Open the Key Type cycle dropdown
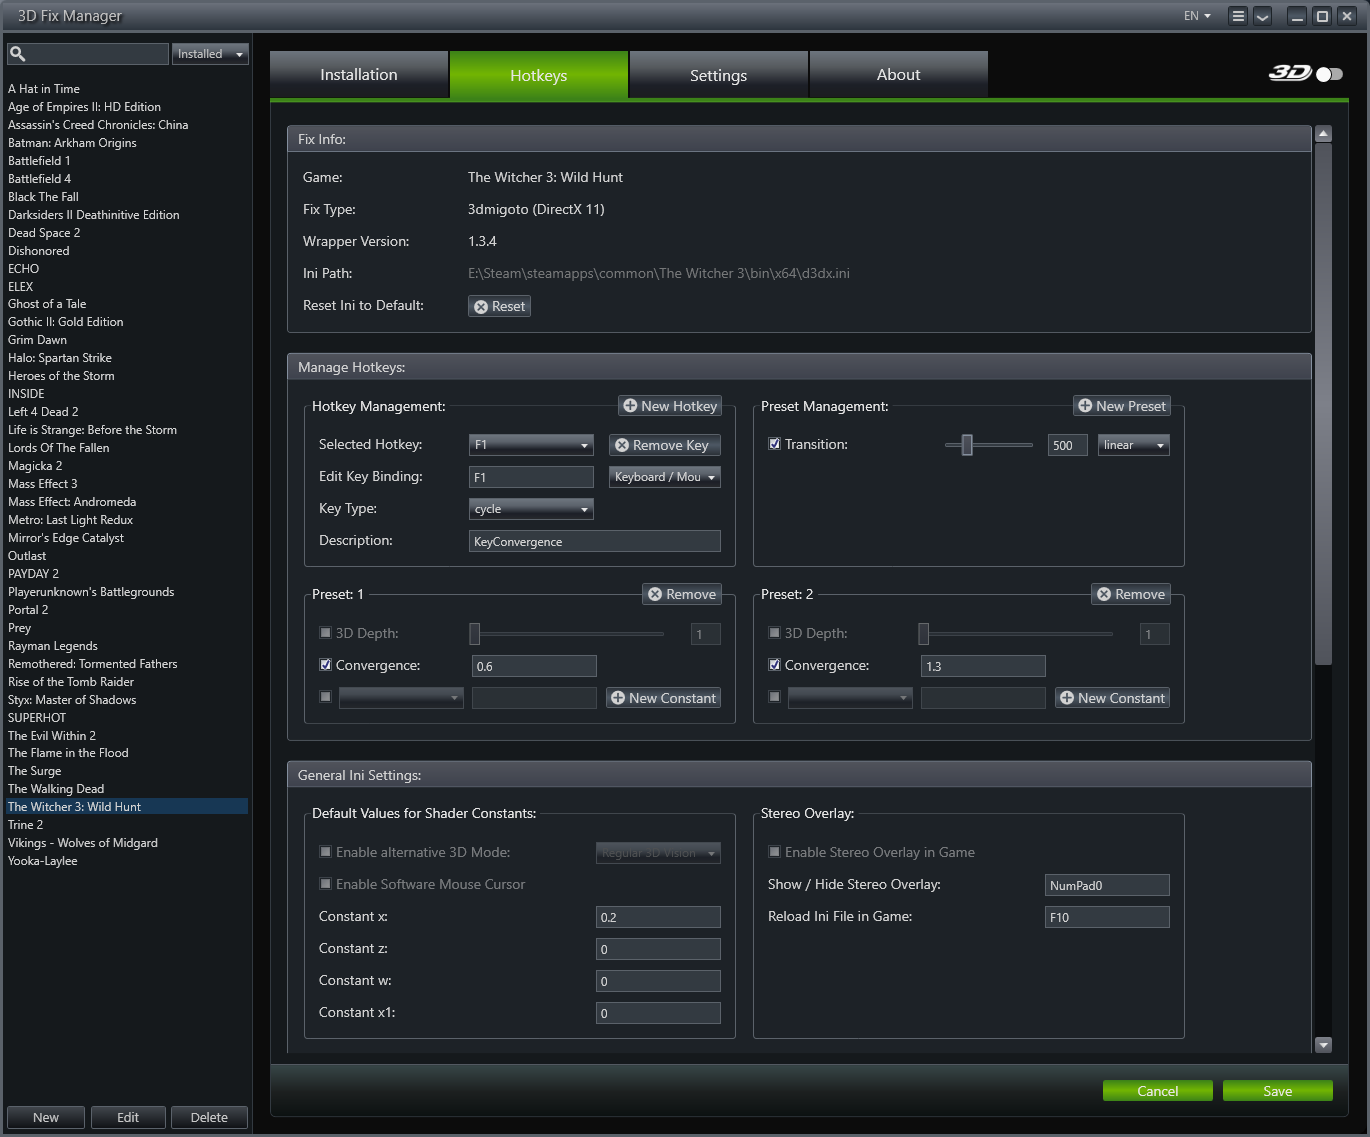Screen dimensions: 1370x1137 tap(531, 509)
